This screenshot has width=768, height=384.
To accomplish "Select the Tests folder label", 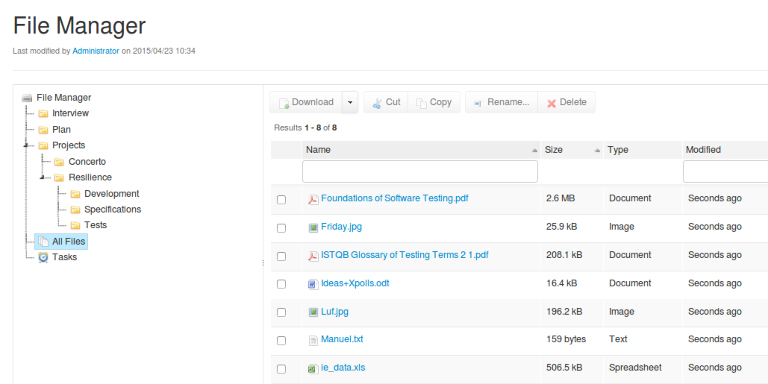I will [x=96, y=225].
